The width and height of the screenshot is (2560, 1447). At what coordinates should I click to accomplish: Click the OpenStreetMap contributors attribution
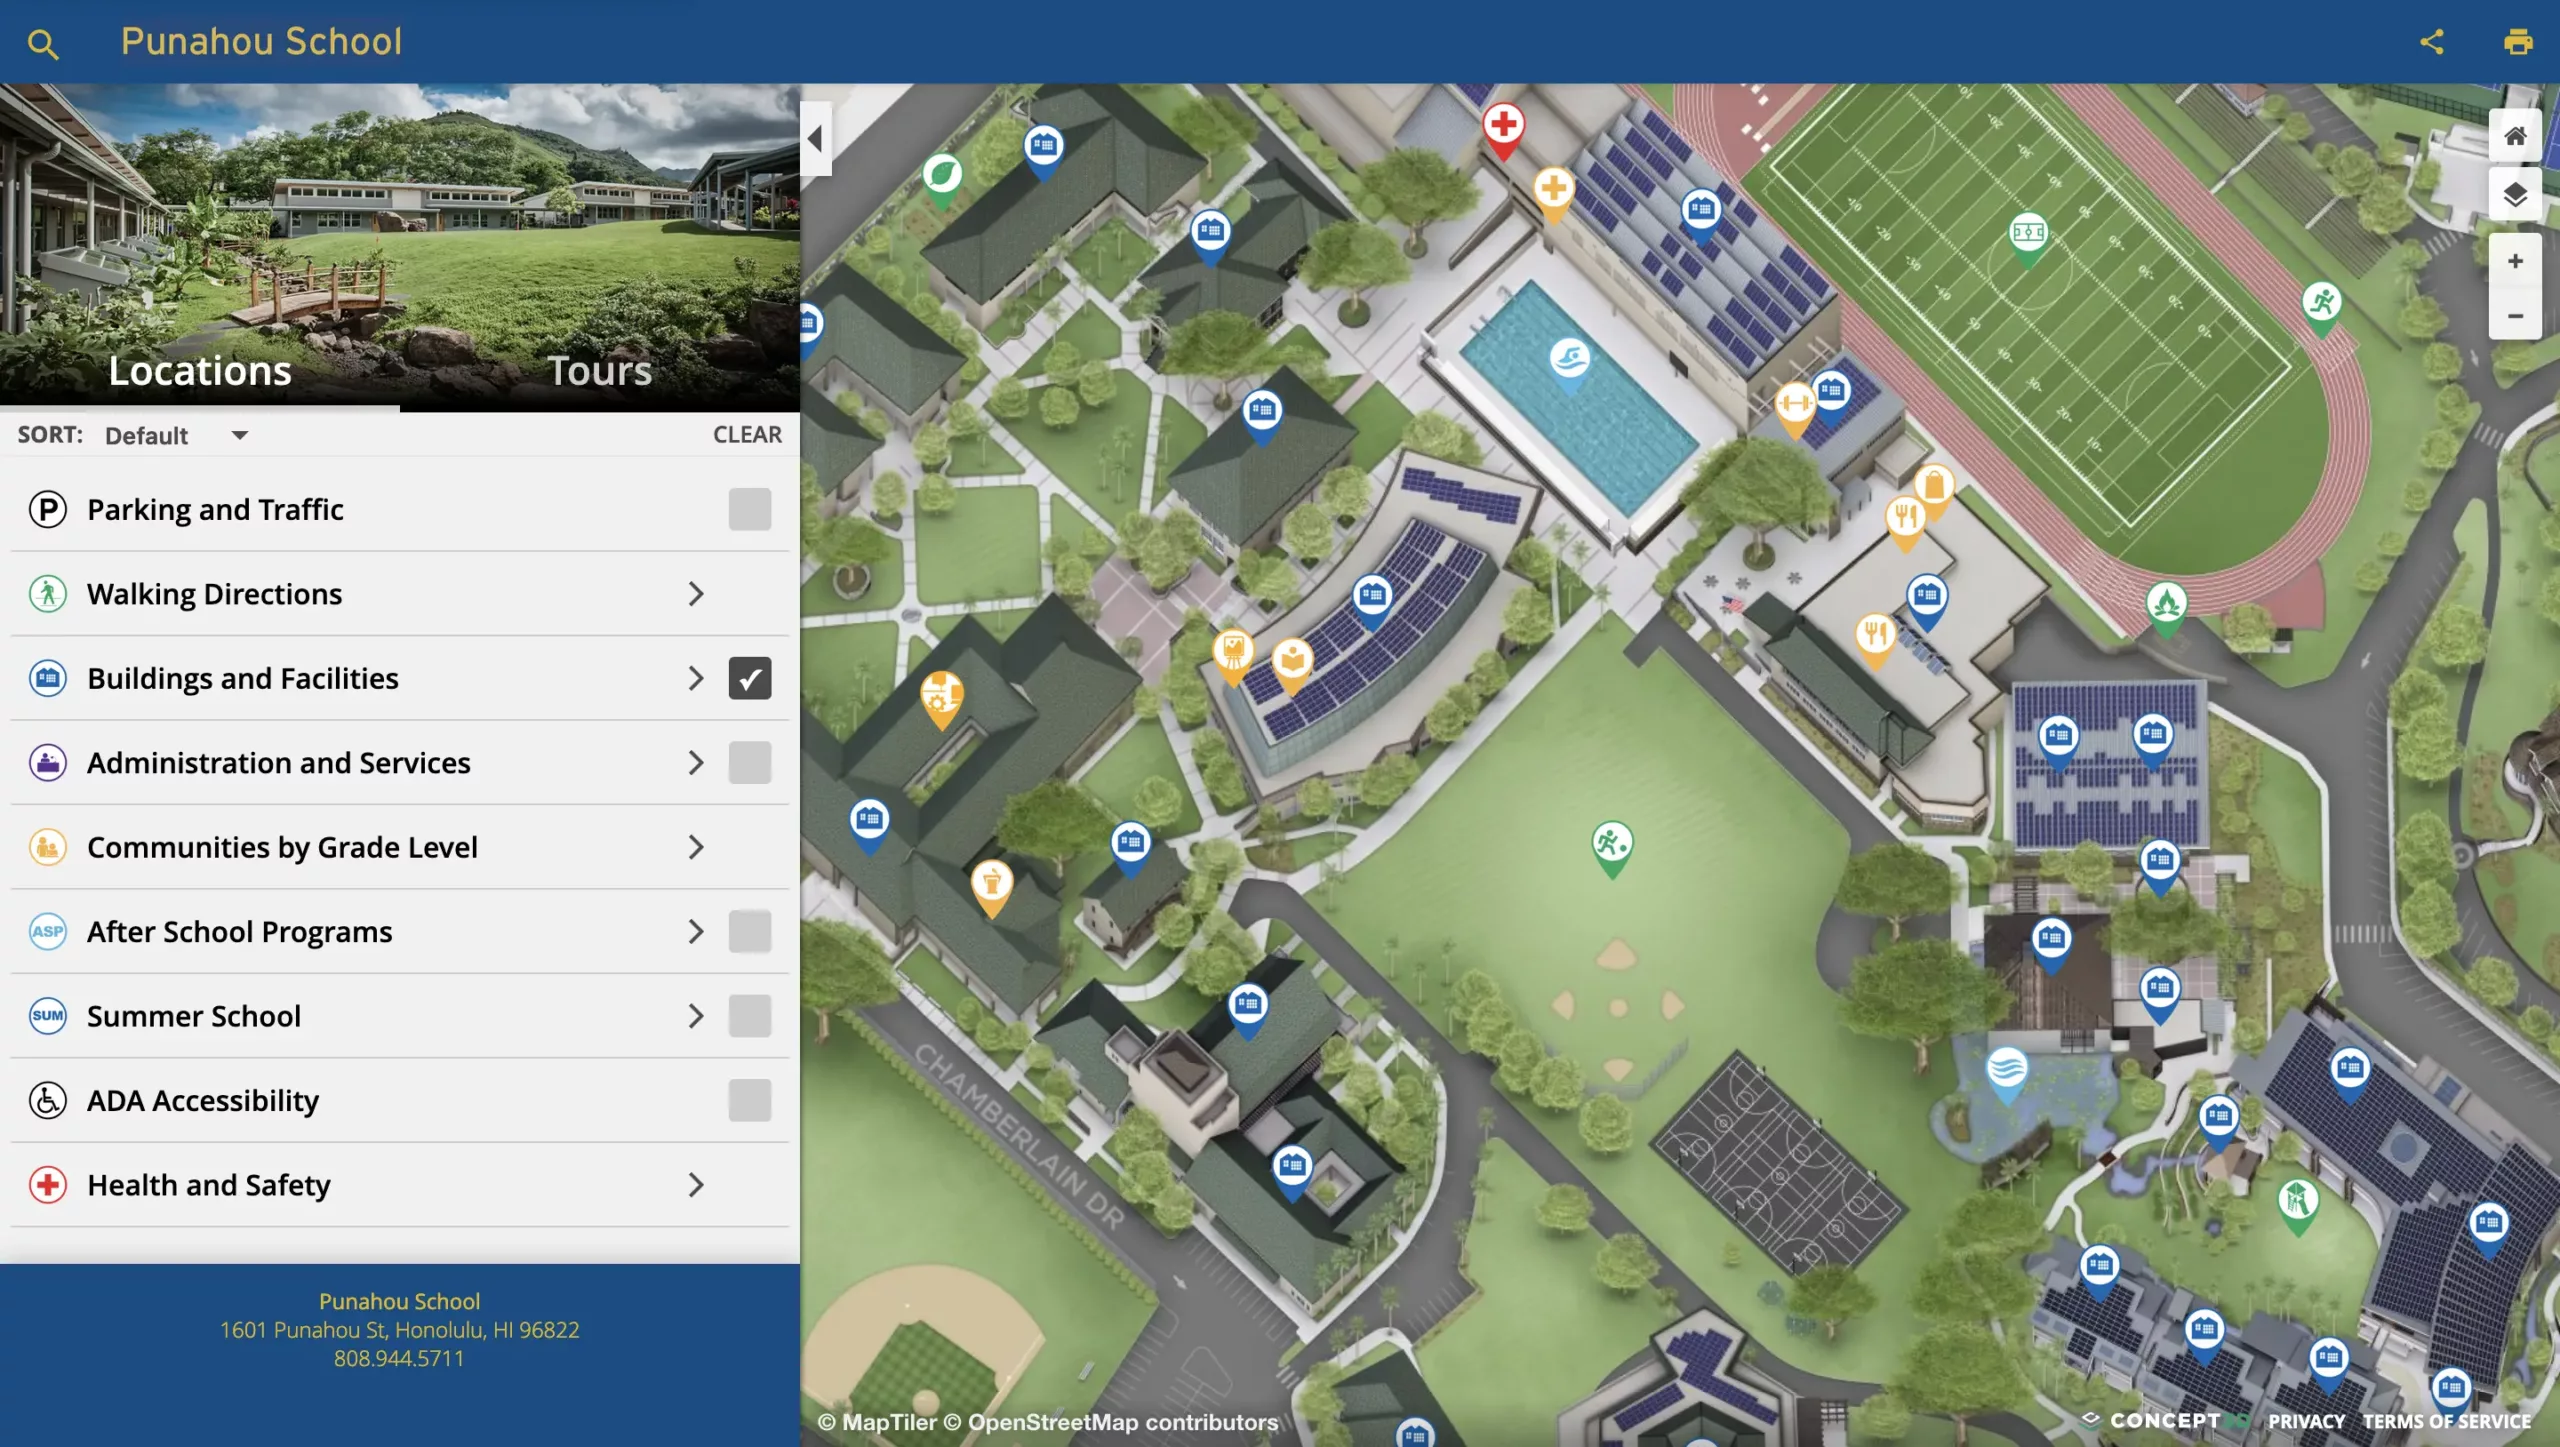point(1110,1421)
